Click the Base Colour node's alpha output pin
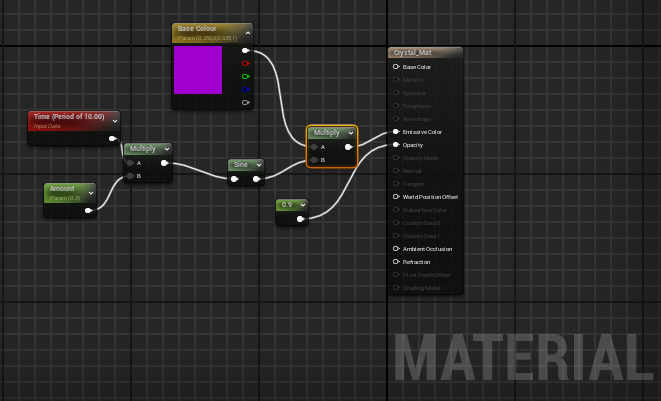This screenshot has width=661, height=401. click(x=246, y=102)
